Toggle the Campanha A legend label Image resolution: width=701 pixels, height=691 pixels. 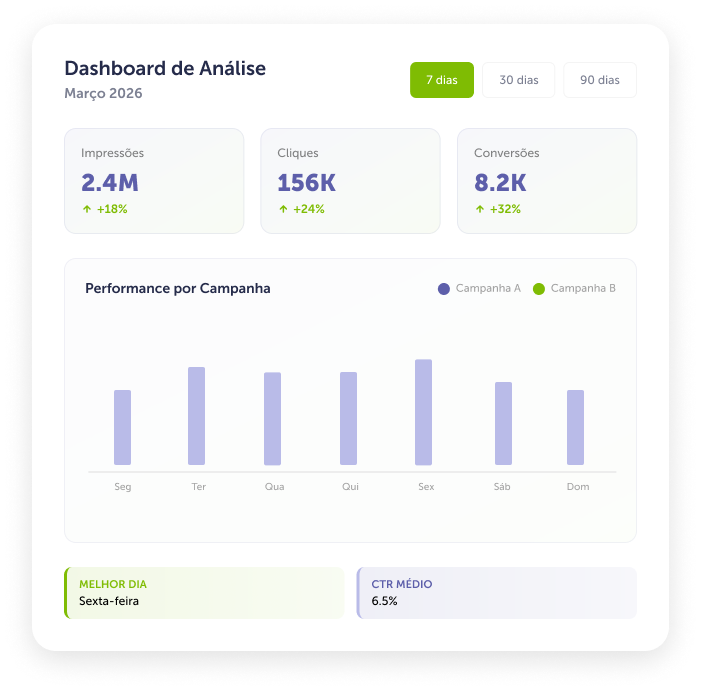488,288
